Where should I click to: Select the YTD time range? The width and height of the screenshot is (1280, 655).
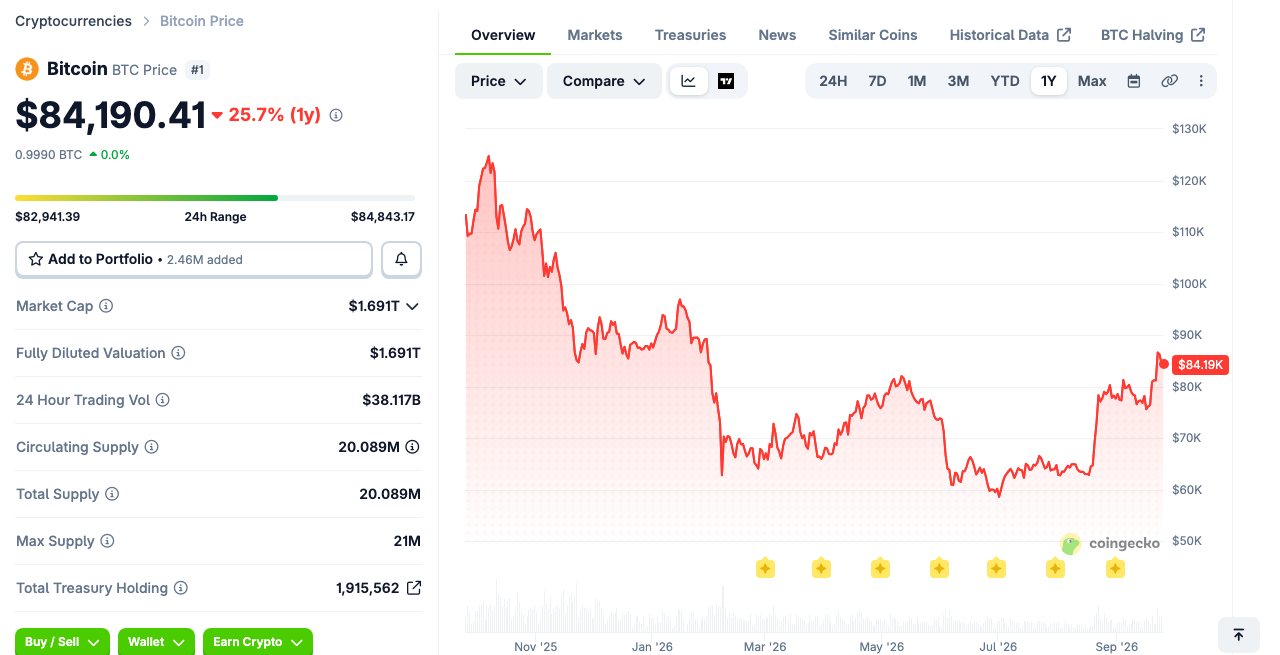(x=1005, y=81)
